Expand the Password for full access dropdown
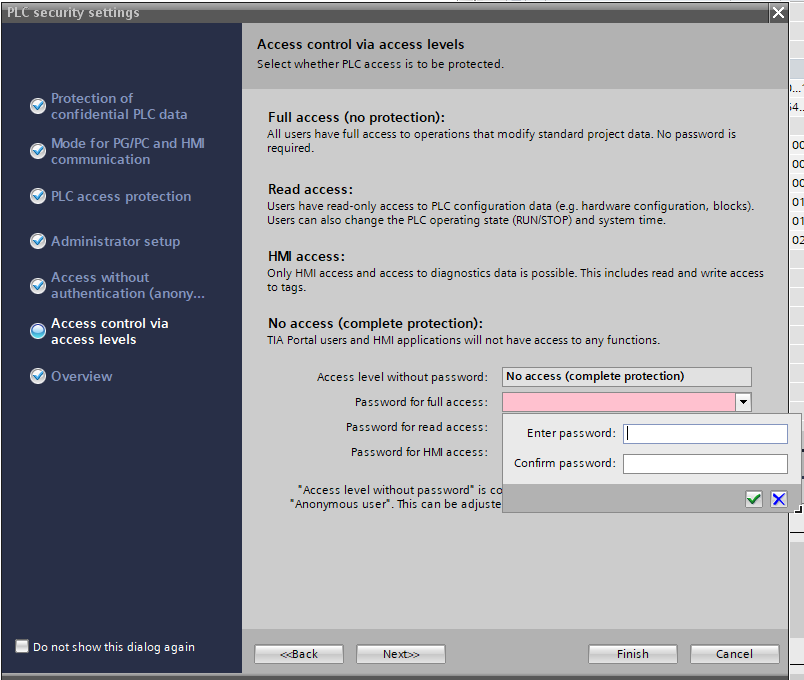The width and height of the screenshot is (804, 680). (x=742, y=402)
